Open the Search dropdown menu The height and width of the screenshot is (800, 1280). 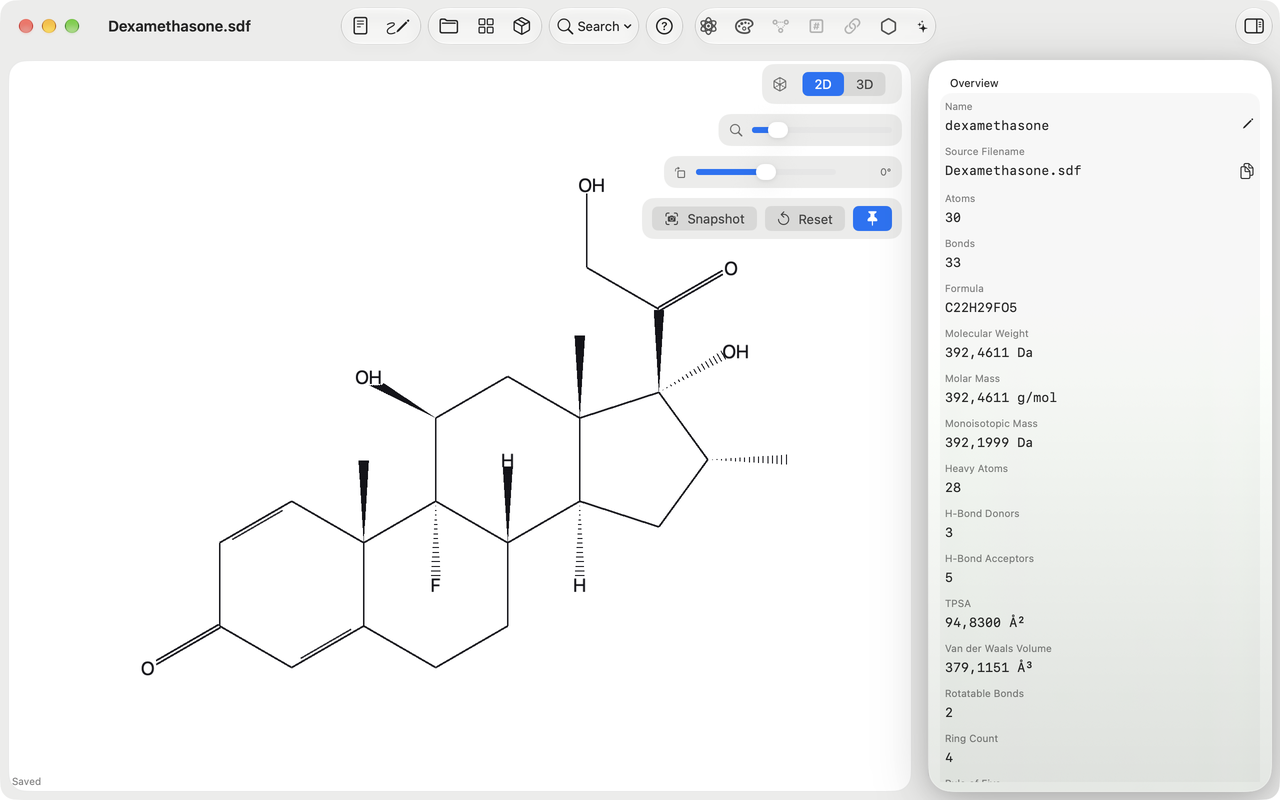click(595, 26)
